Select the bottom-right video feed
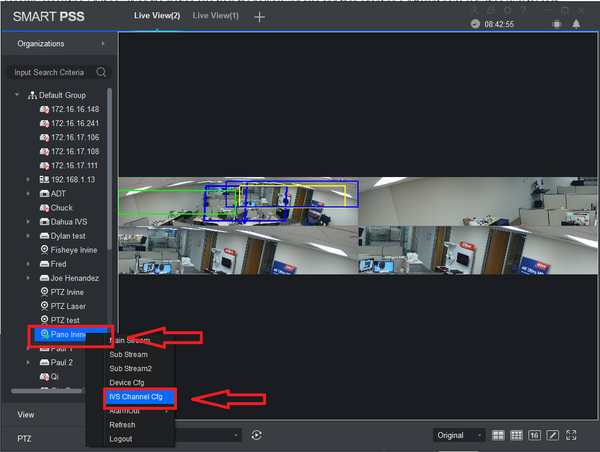The height and width of the screenshot is (452, 600). [x=478, y=250]
